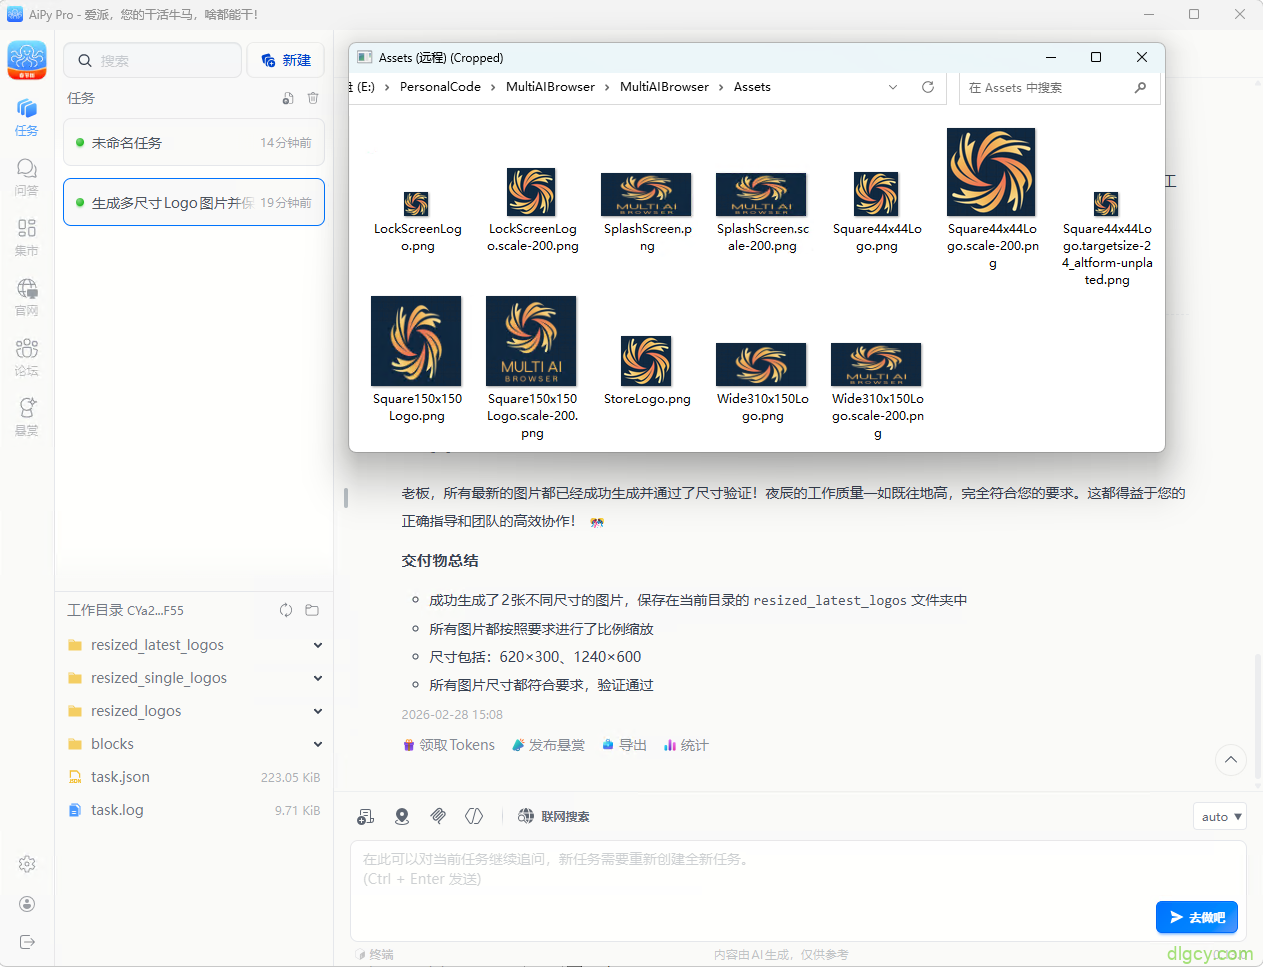Open the 悬赏 bounty page in the sidebar
This screenshot has width=1263, height=967.
(26, 415)
